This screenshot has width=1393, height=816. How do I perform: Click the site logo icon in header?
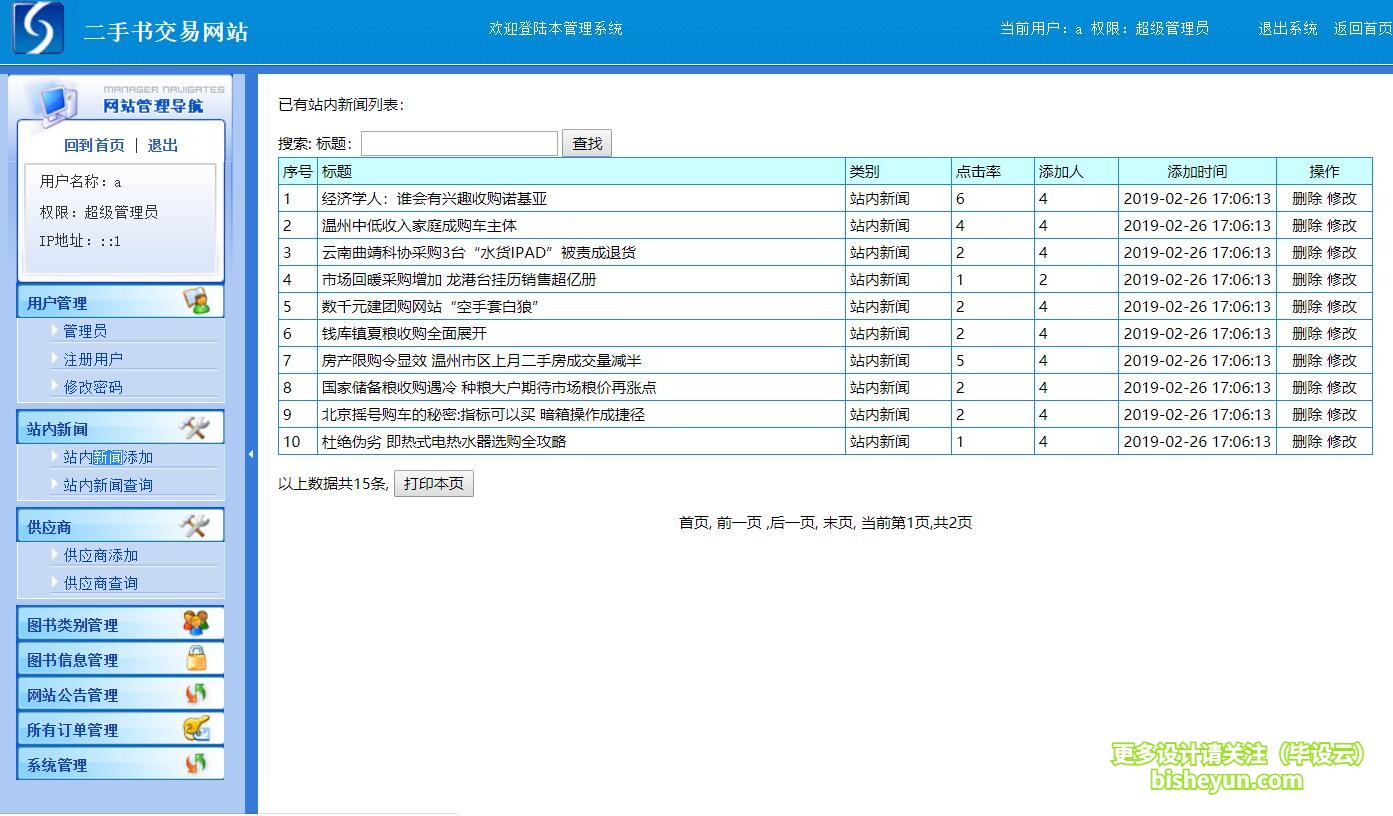click(38, 28)
